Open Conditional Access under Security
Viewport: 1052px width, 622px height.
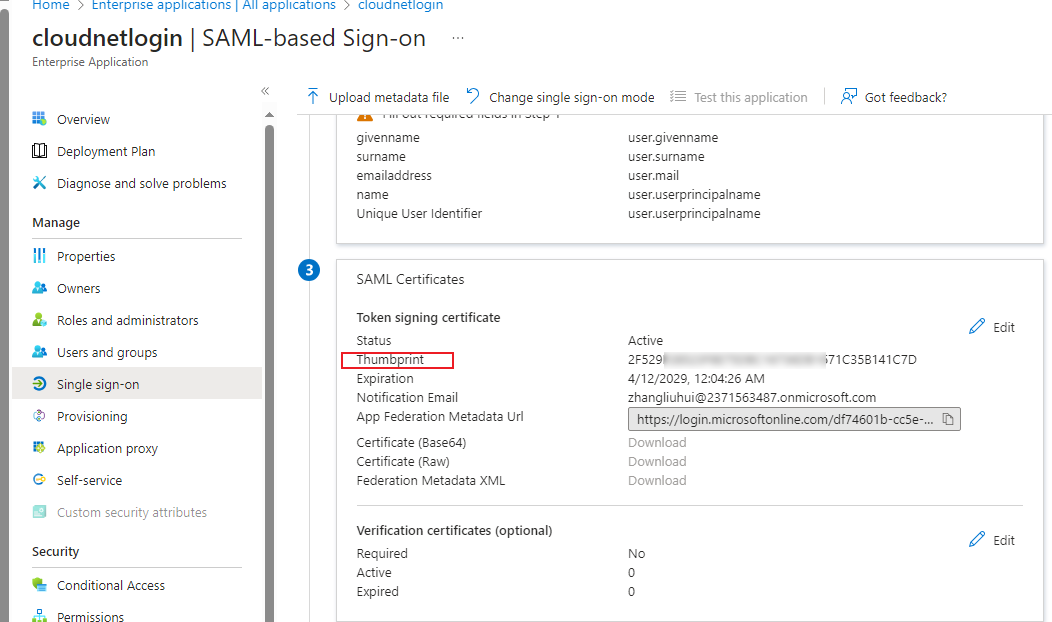111,586
